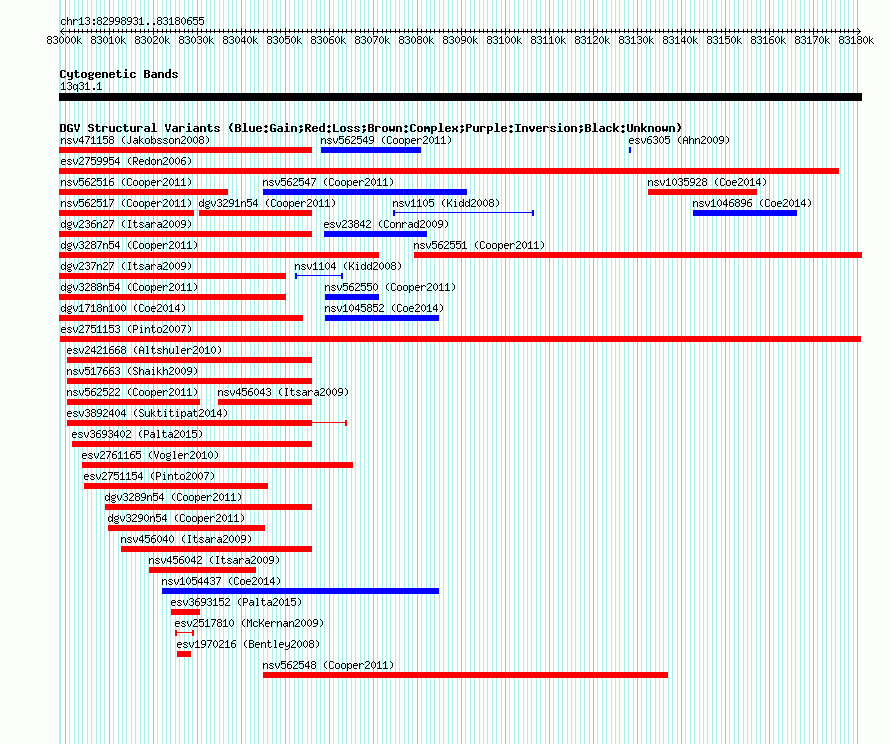Click the chr13:82998931..83180655 region label
This screenshot has height=744, width=890.
(x=132, y=22)
